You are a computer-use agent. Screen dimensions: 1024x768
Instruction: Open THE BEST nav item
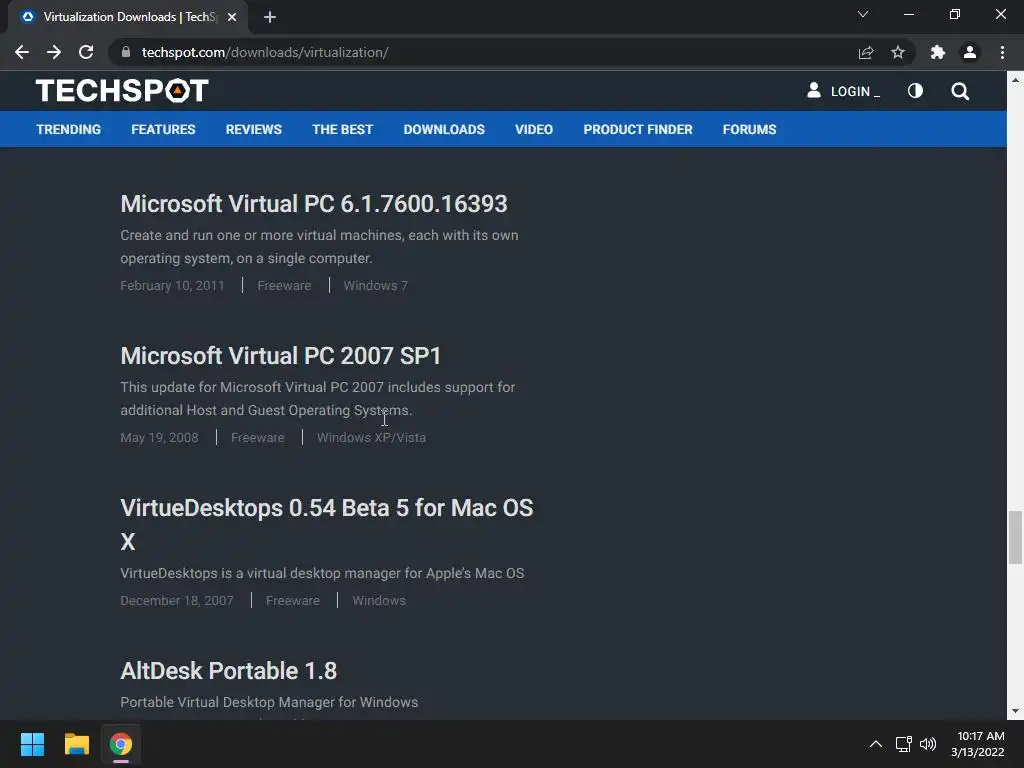coord(342,129)
